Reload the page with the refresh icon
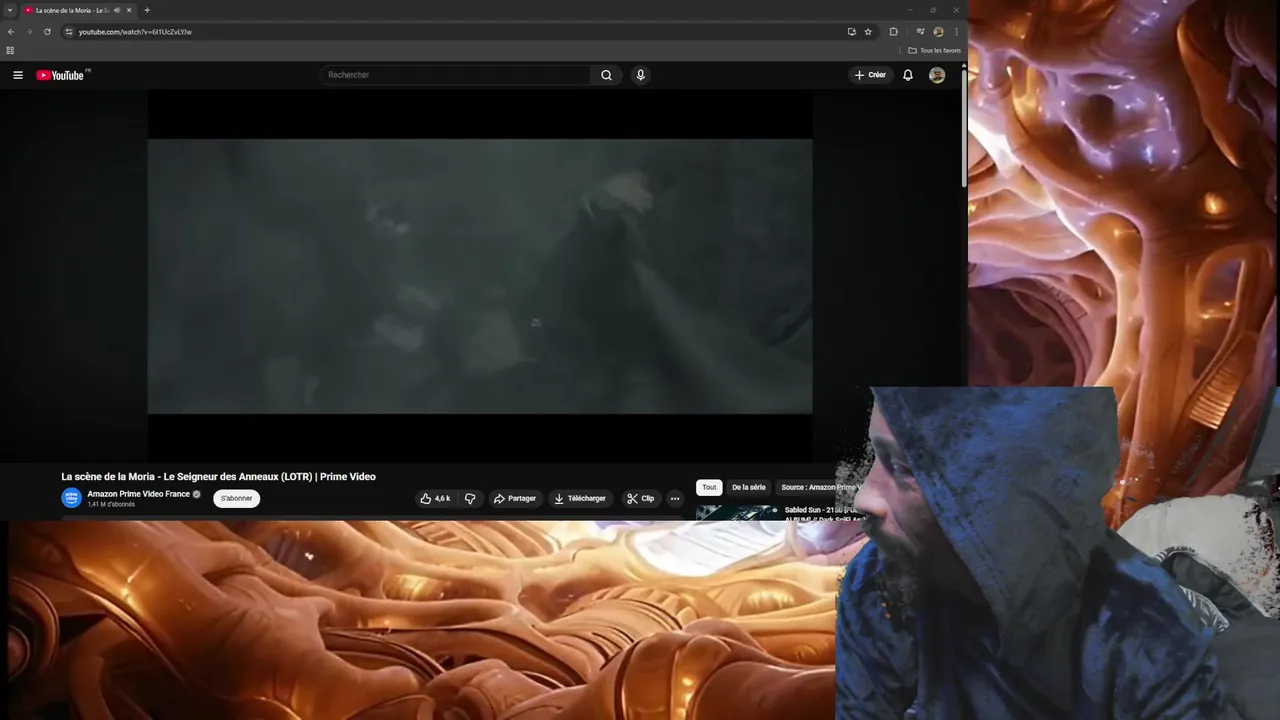Viewport: 1280px width, 720px height. point(47,31)
